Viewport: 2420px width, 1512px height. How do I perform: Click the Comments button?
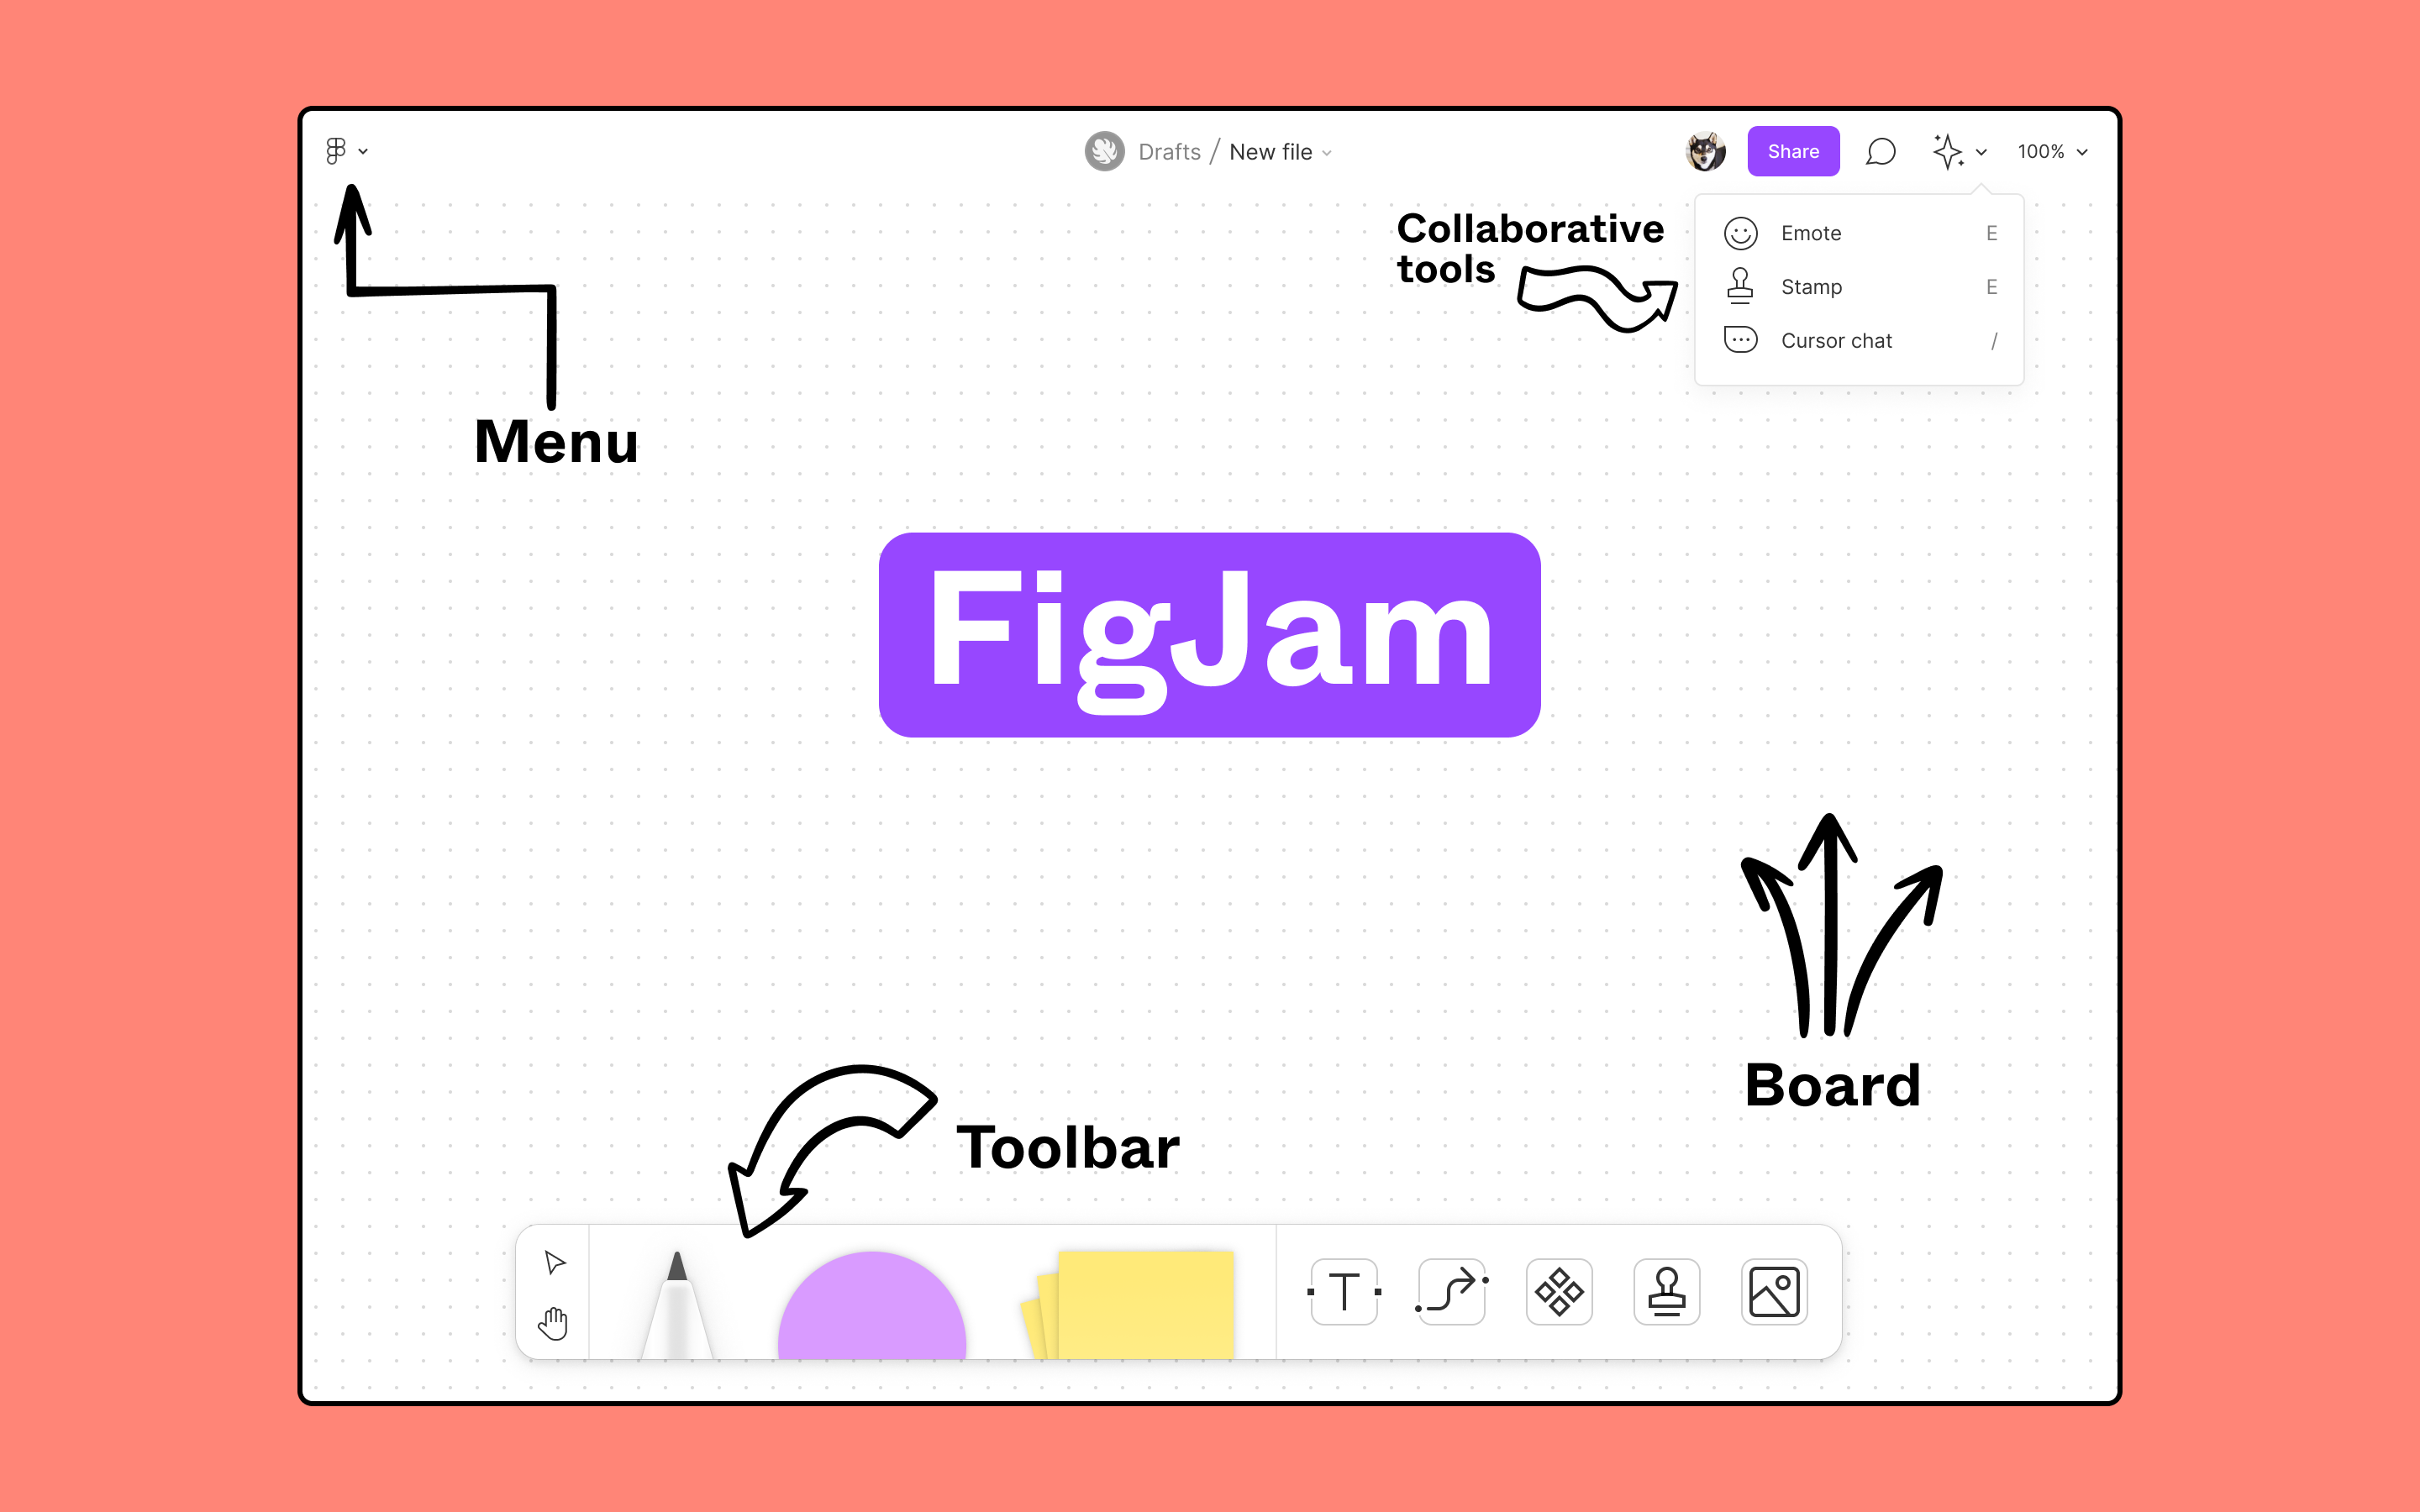pyautogui.click(x=1881, y=151)
